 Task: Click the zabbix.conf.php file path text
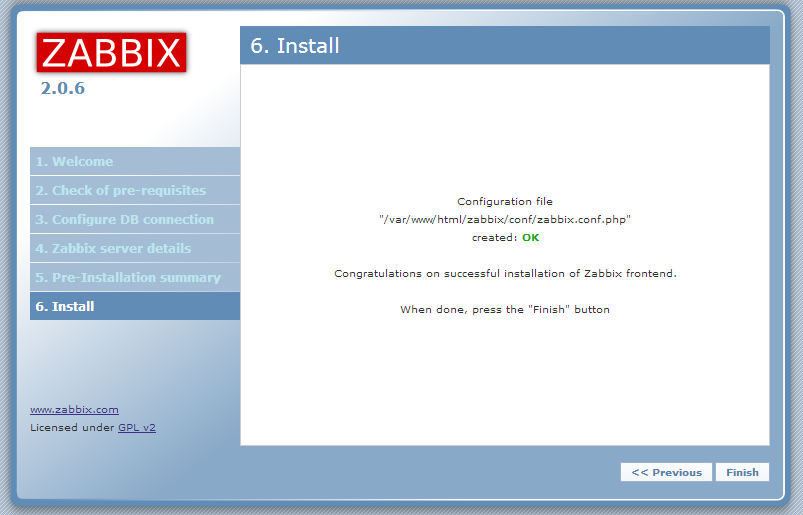pos(505,220)
